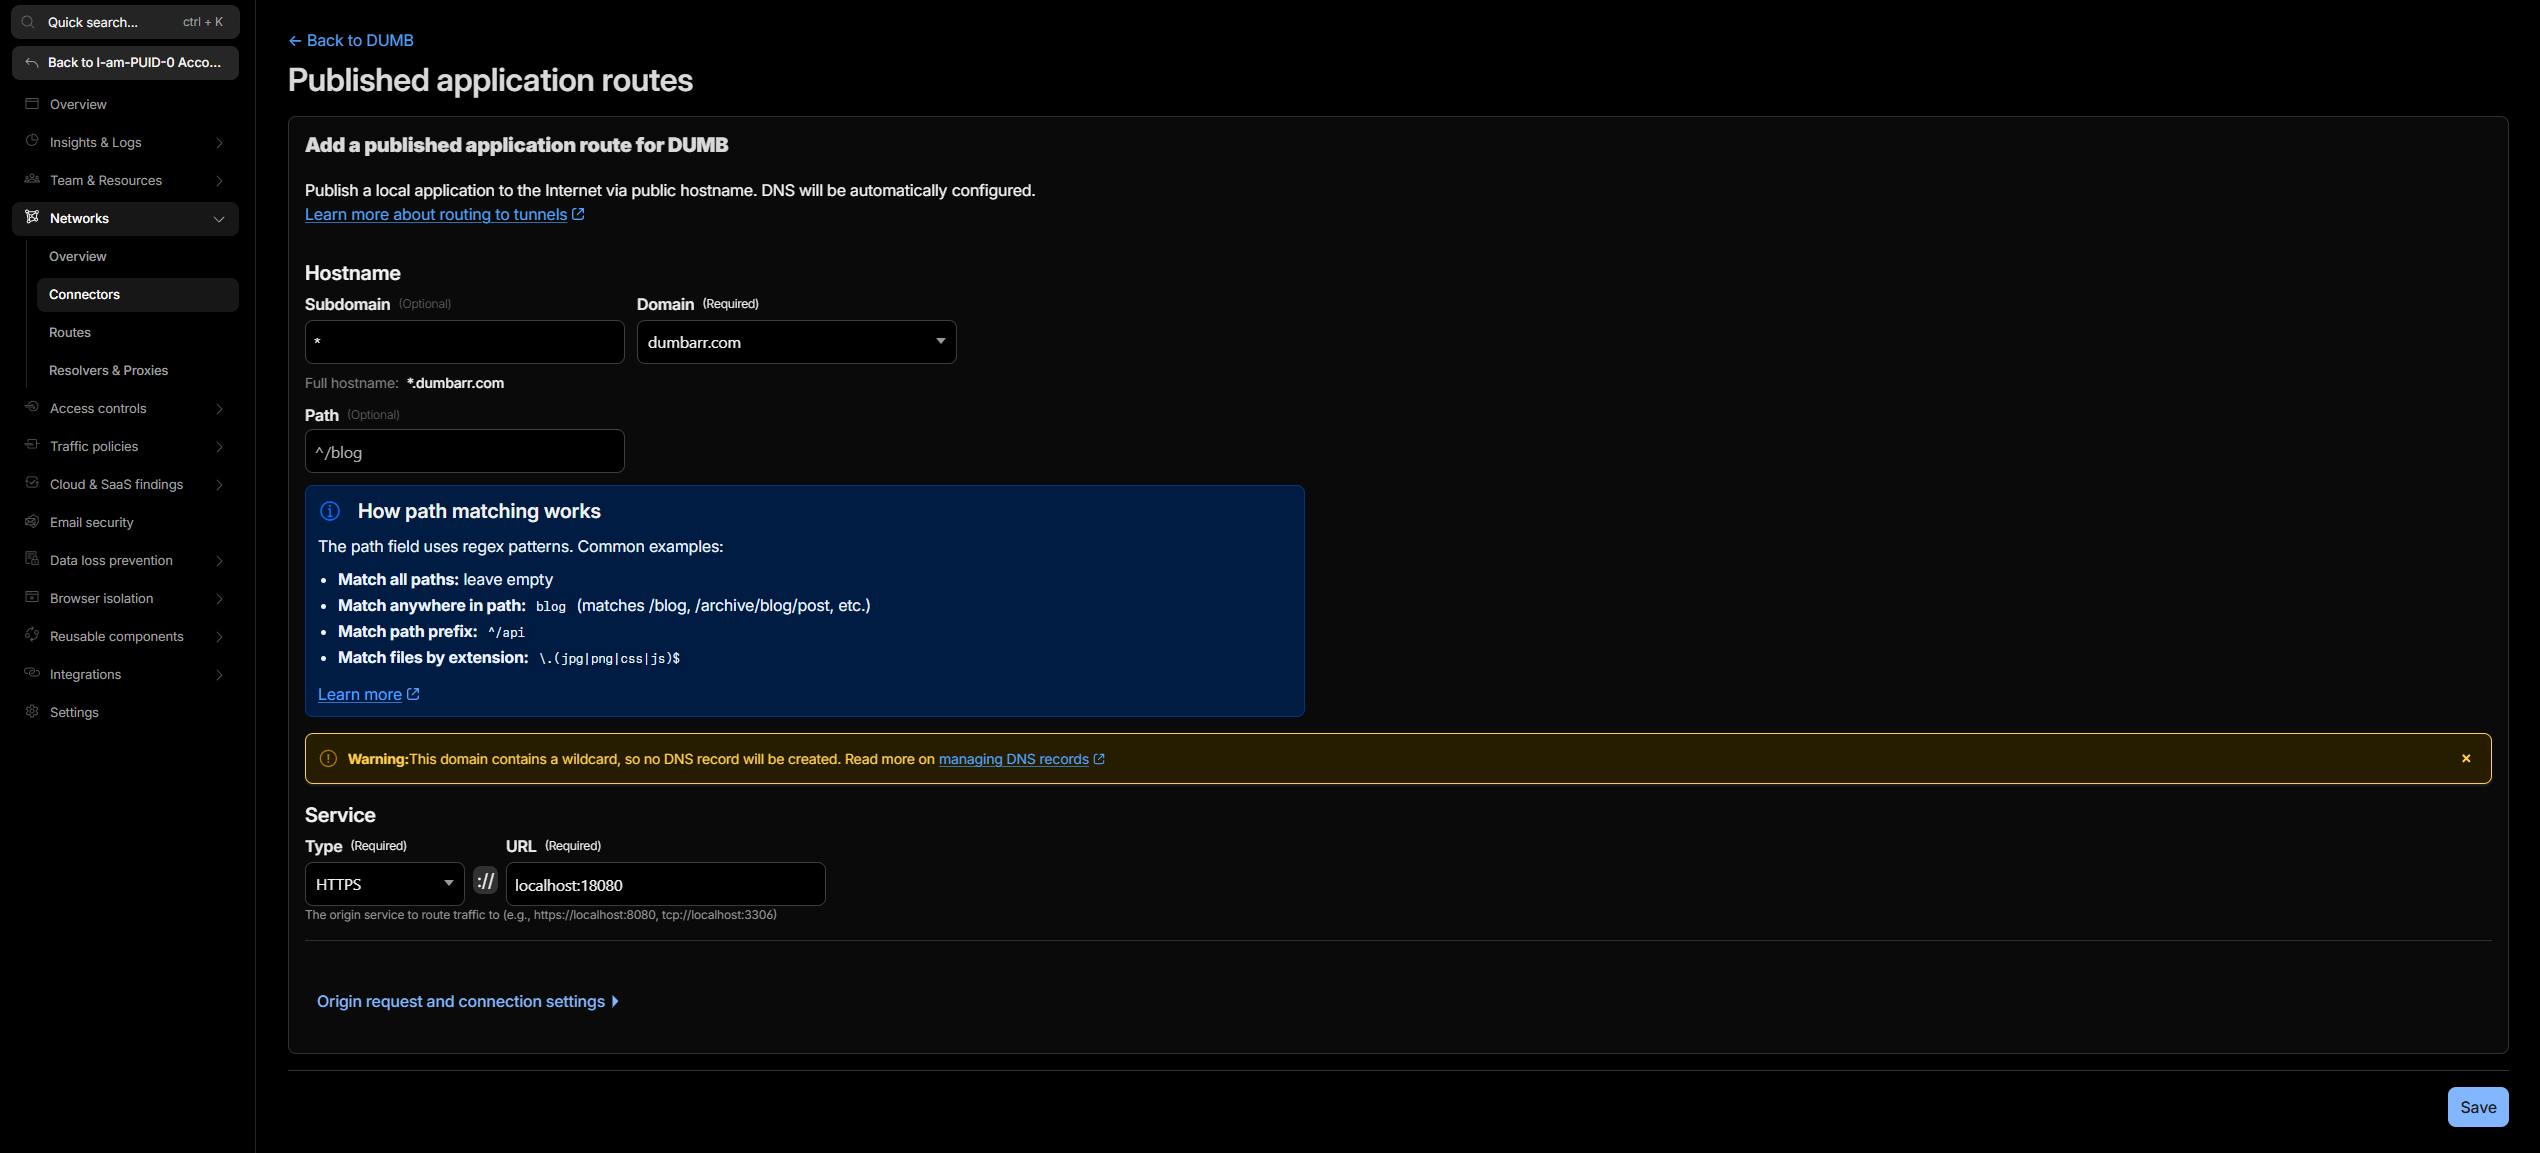The width and height of the screenshot is (2540, 1153).
Task: Click the Settings gear icon in sidebar
Action: pyautogui.click(x=32, y=712)
